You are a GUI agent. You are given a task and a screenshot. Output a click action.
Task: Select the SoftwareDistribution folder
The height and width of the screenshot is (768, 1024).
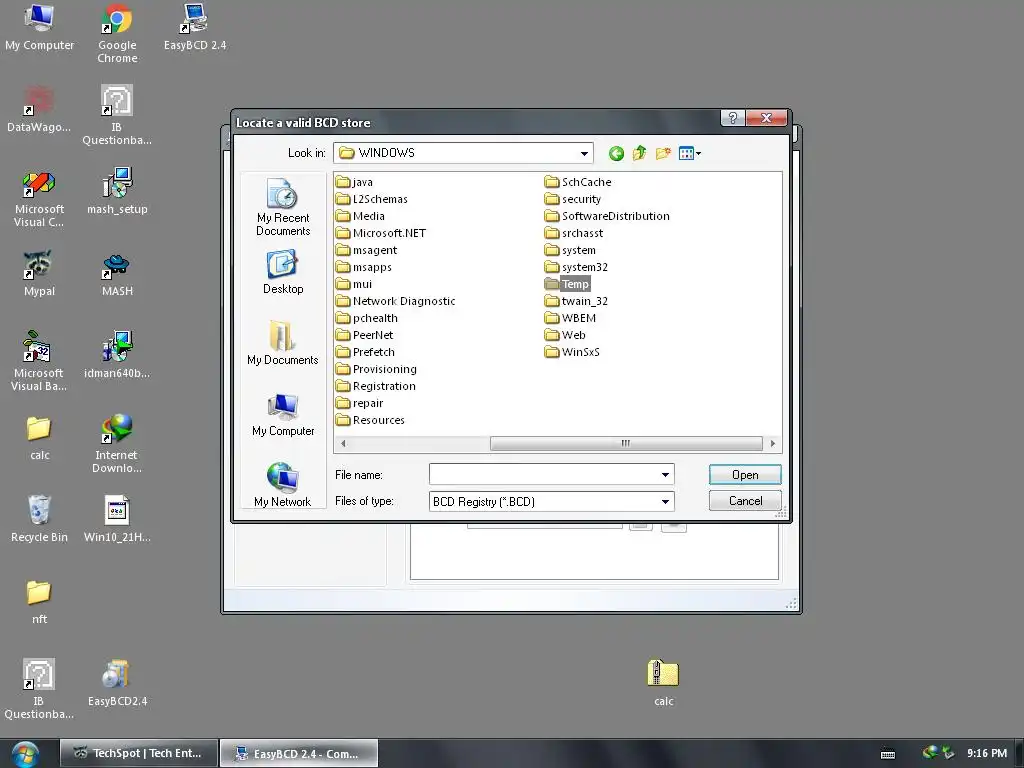[607, 216]
